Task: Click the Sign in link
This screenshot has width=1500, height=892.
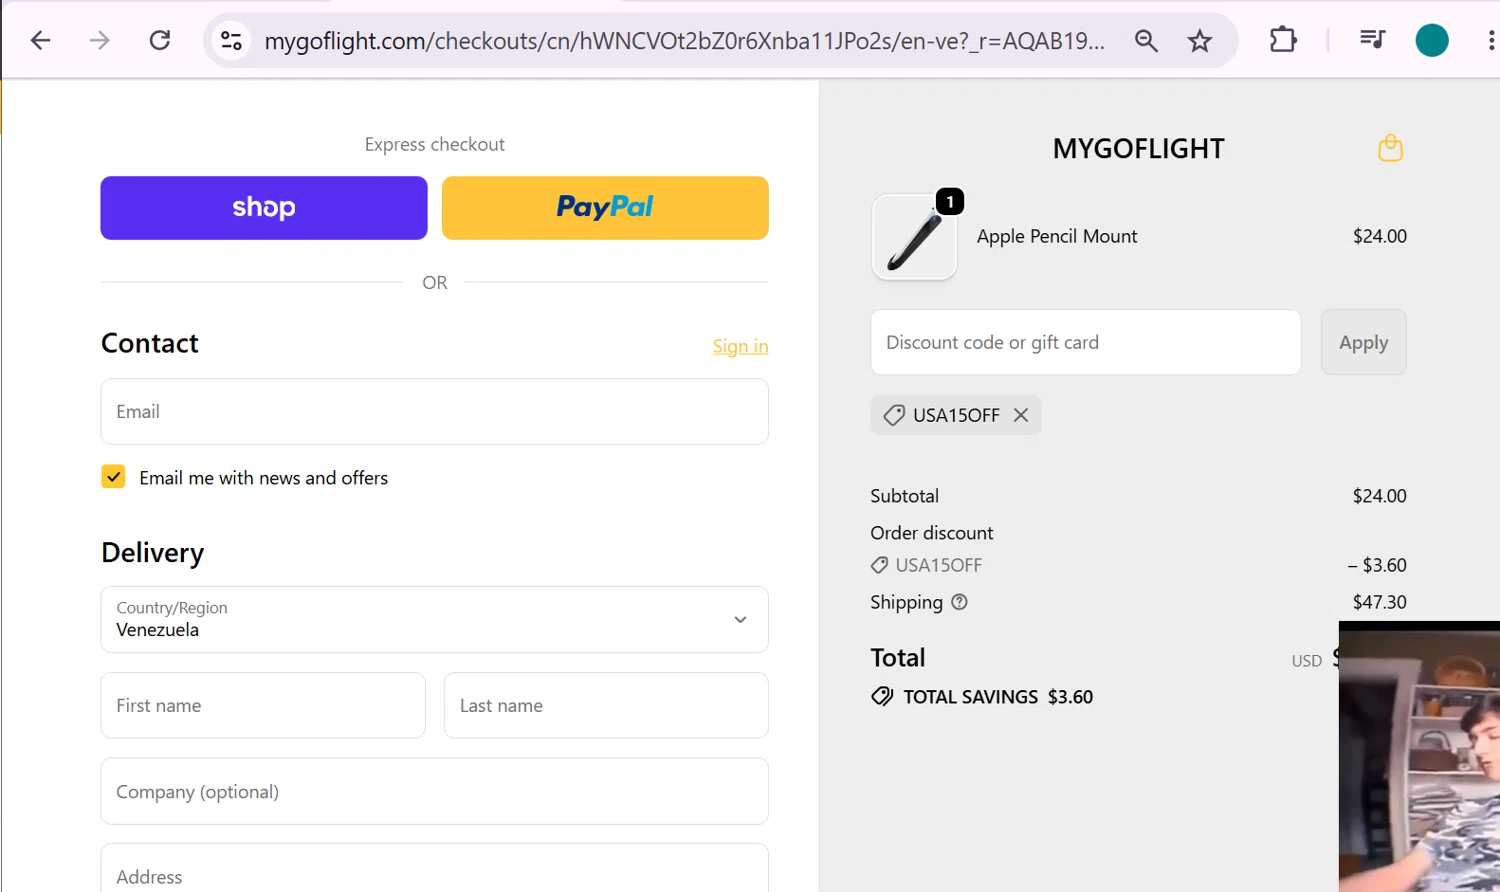Action: pos(740,346)
